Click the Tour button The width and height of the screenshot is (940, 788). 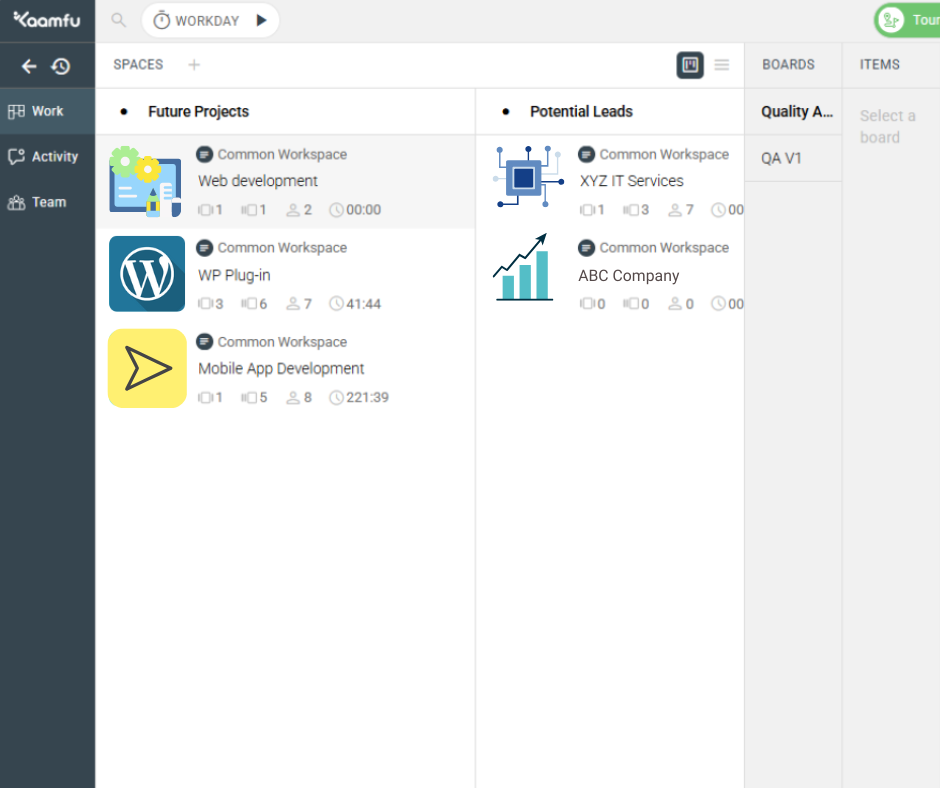click(908, 20)
